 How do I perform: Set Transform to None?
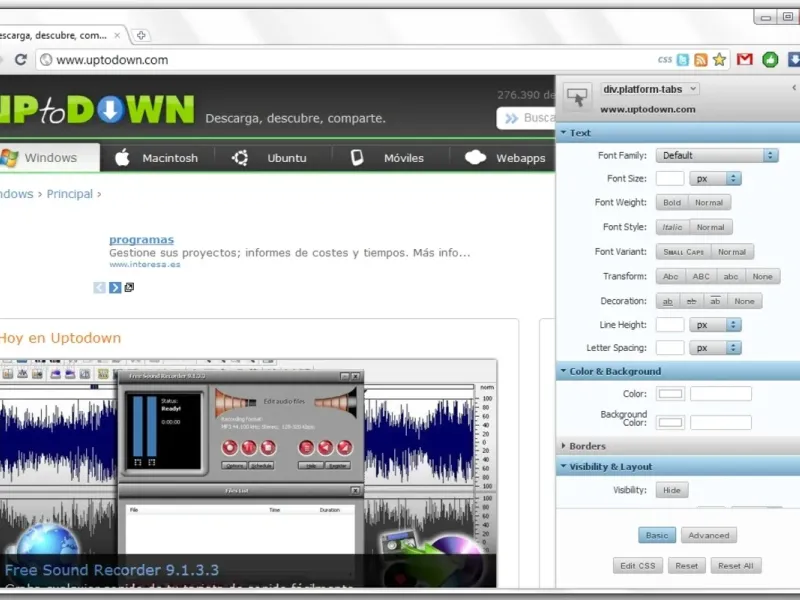point(763,277)
